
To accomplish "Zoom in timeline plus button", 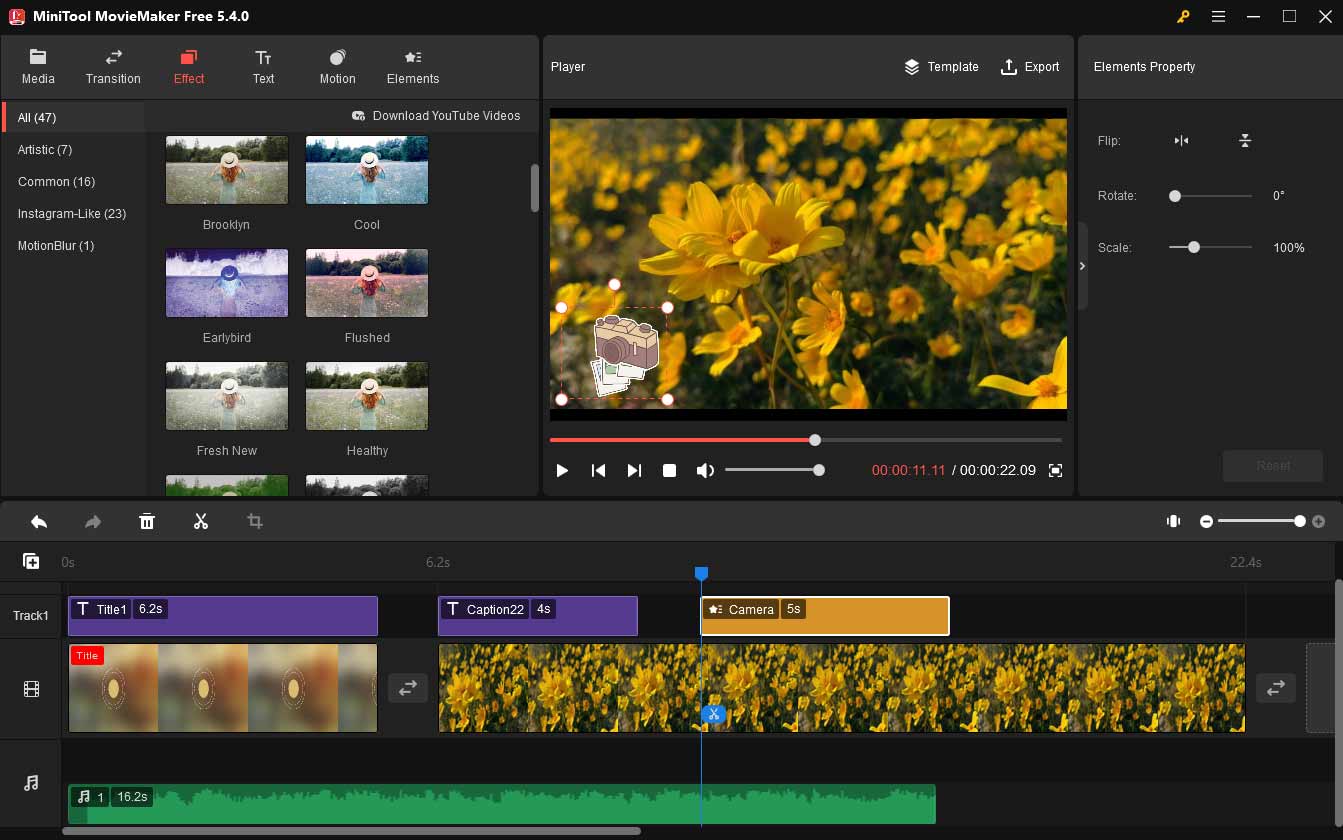I will 1318,521.
